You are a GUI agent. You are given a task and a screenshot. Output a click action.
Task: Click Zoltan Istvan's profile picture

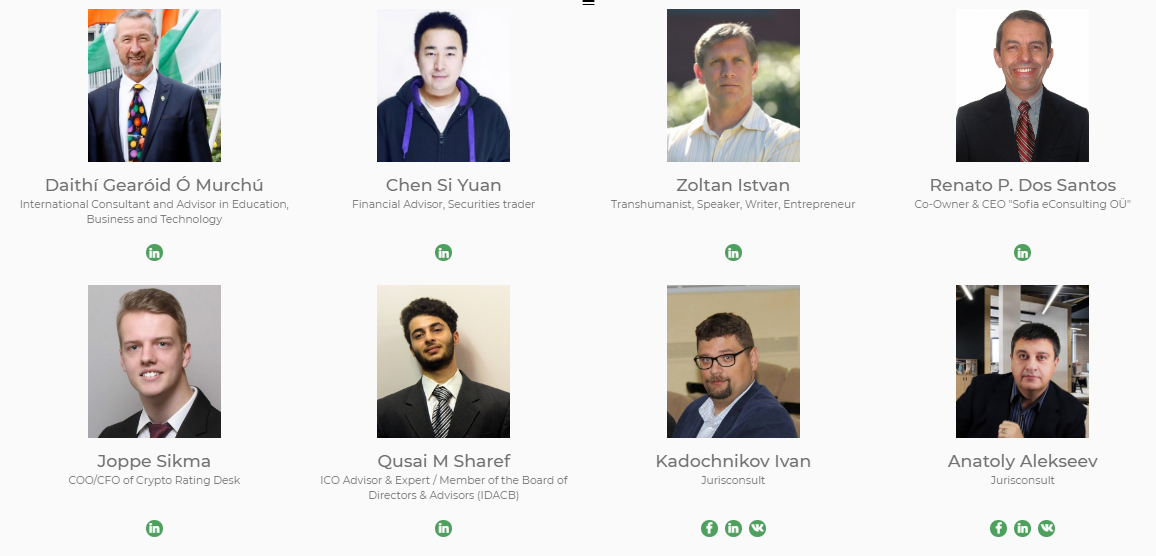click(733, 86)
